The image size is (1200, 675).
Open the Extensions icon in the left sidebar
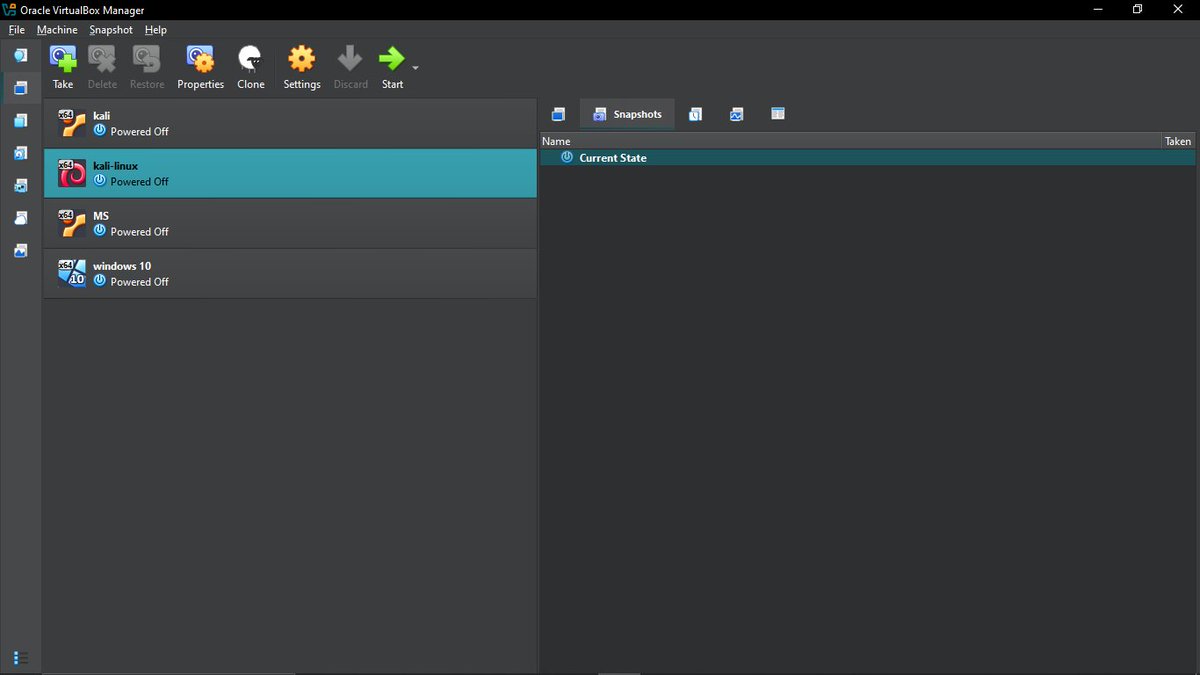pyautogui.click(x=20, y=121)
